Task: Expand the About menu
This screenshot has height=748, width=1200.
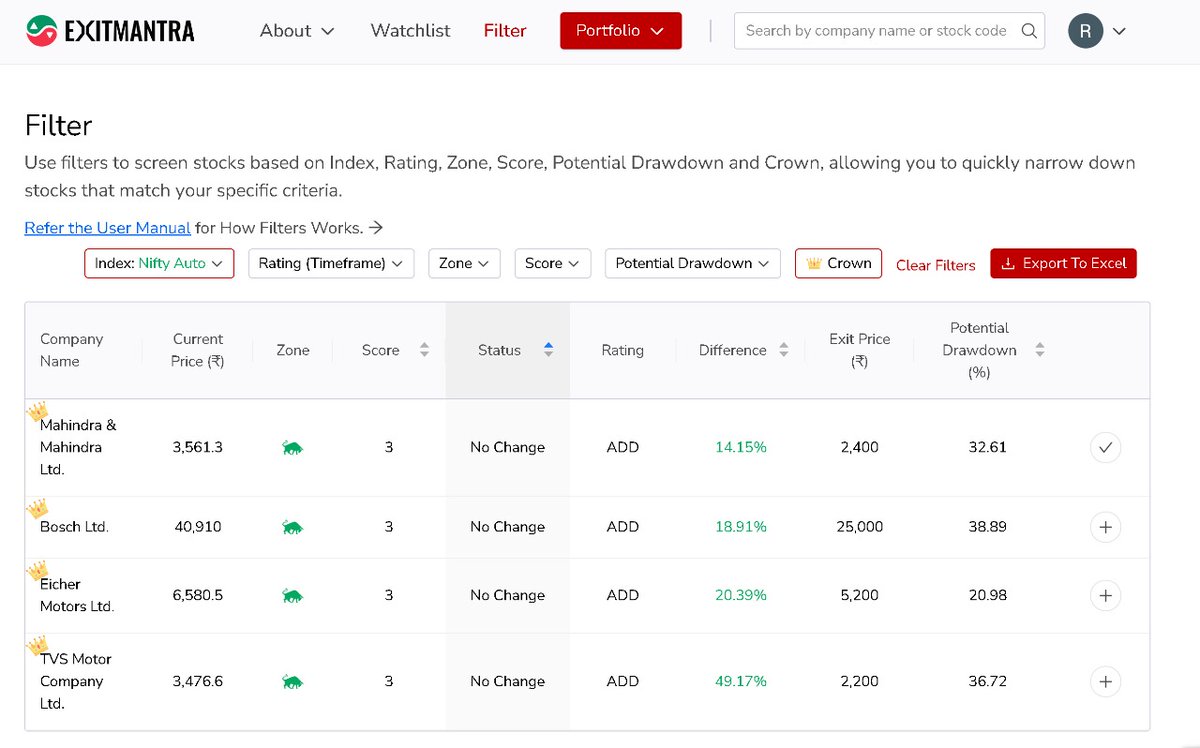Action: click(x=297, y=31)
